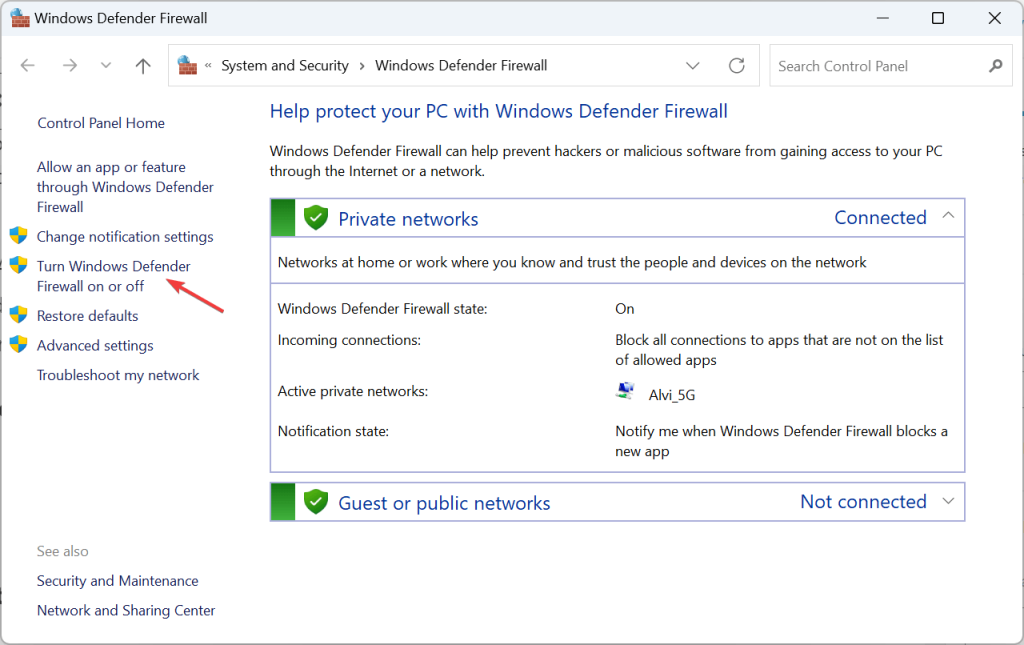Screen dimensions: 1024x645
Task: Open Turn Windows Defender Firewall on or off
Action: coord(113,276)
